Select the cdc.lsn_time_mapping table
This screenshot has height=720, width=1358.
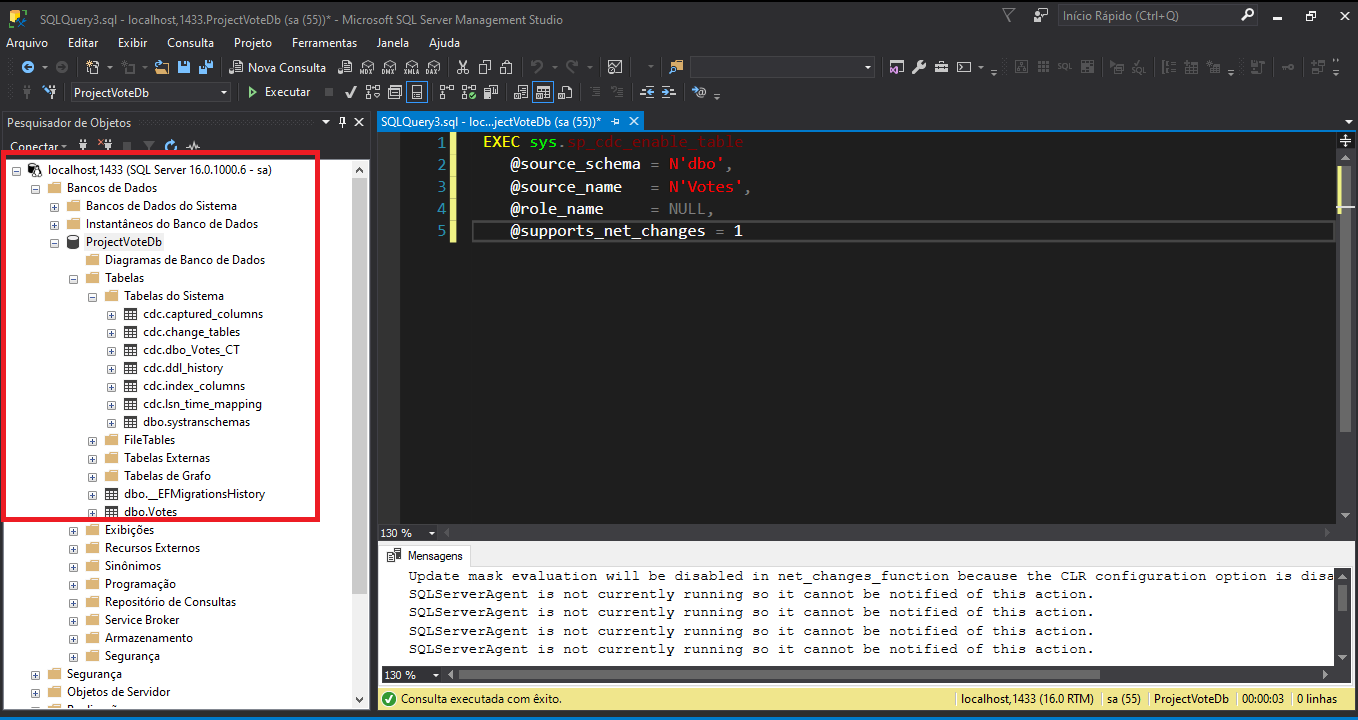(202, 404)
